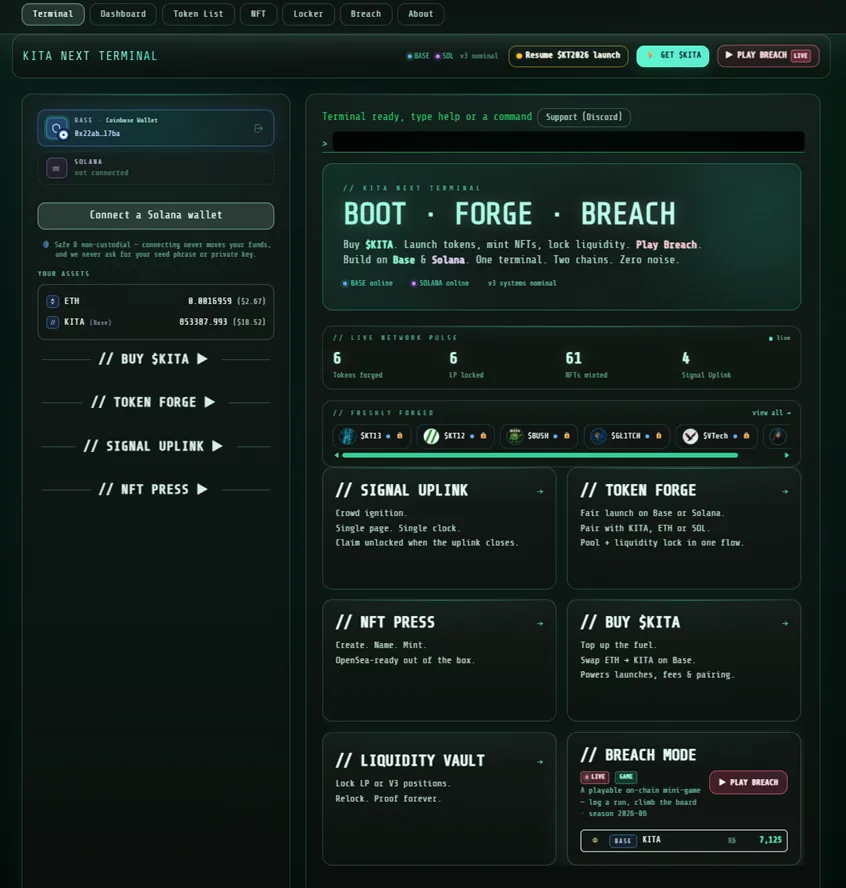This screenshot has width=846, height=888.
Task: Open the $KT12 striped token avatar
Action: pos(431,436)
